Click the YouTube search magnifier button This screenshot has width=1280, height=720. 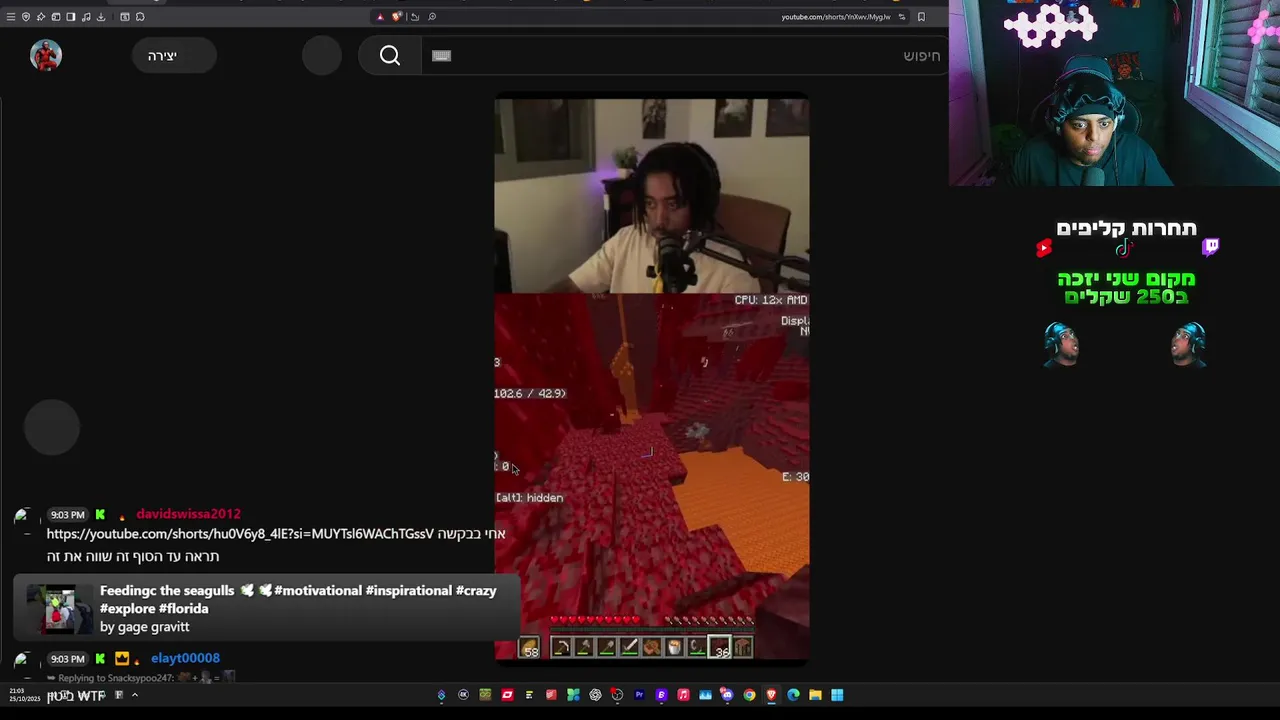(390, 56)
